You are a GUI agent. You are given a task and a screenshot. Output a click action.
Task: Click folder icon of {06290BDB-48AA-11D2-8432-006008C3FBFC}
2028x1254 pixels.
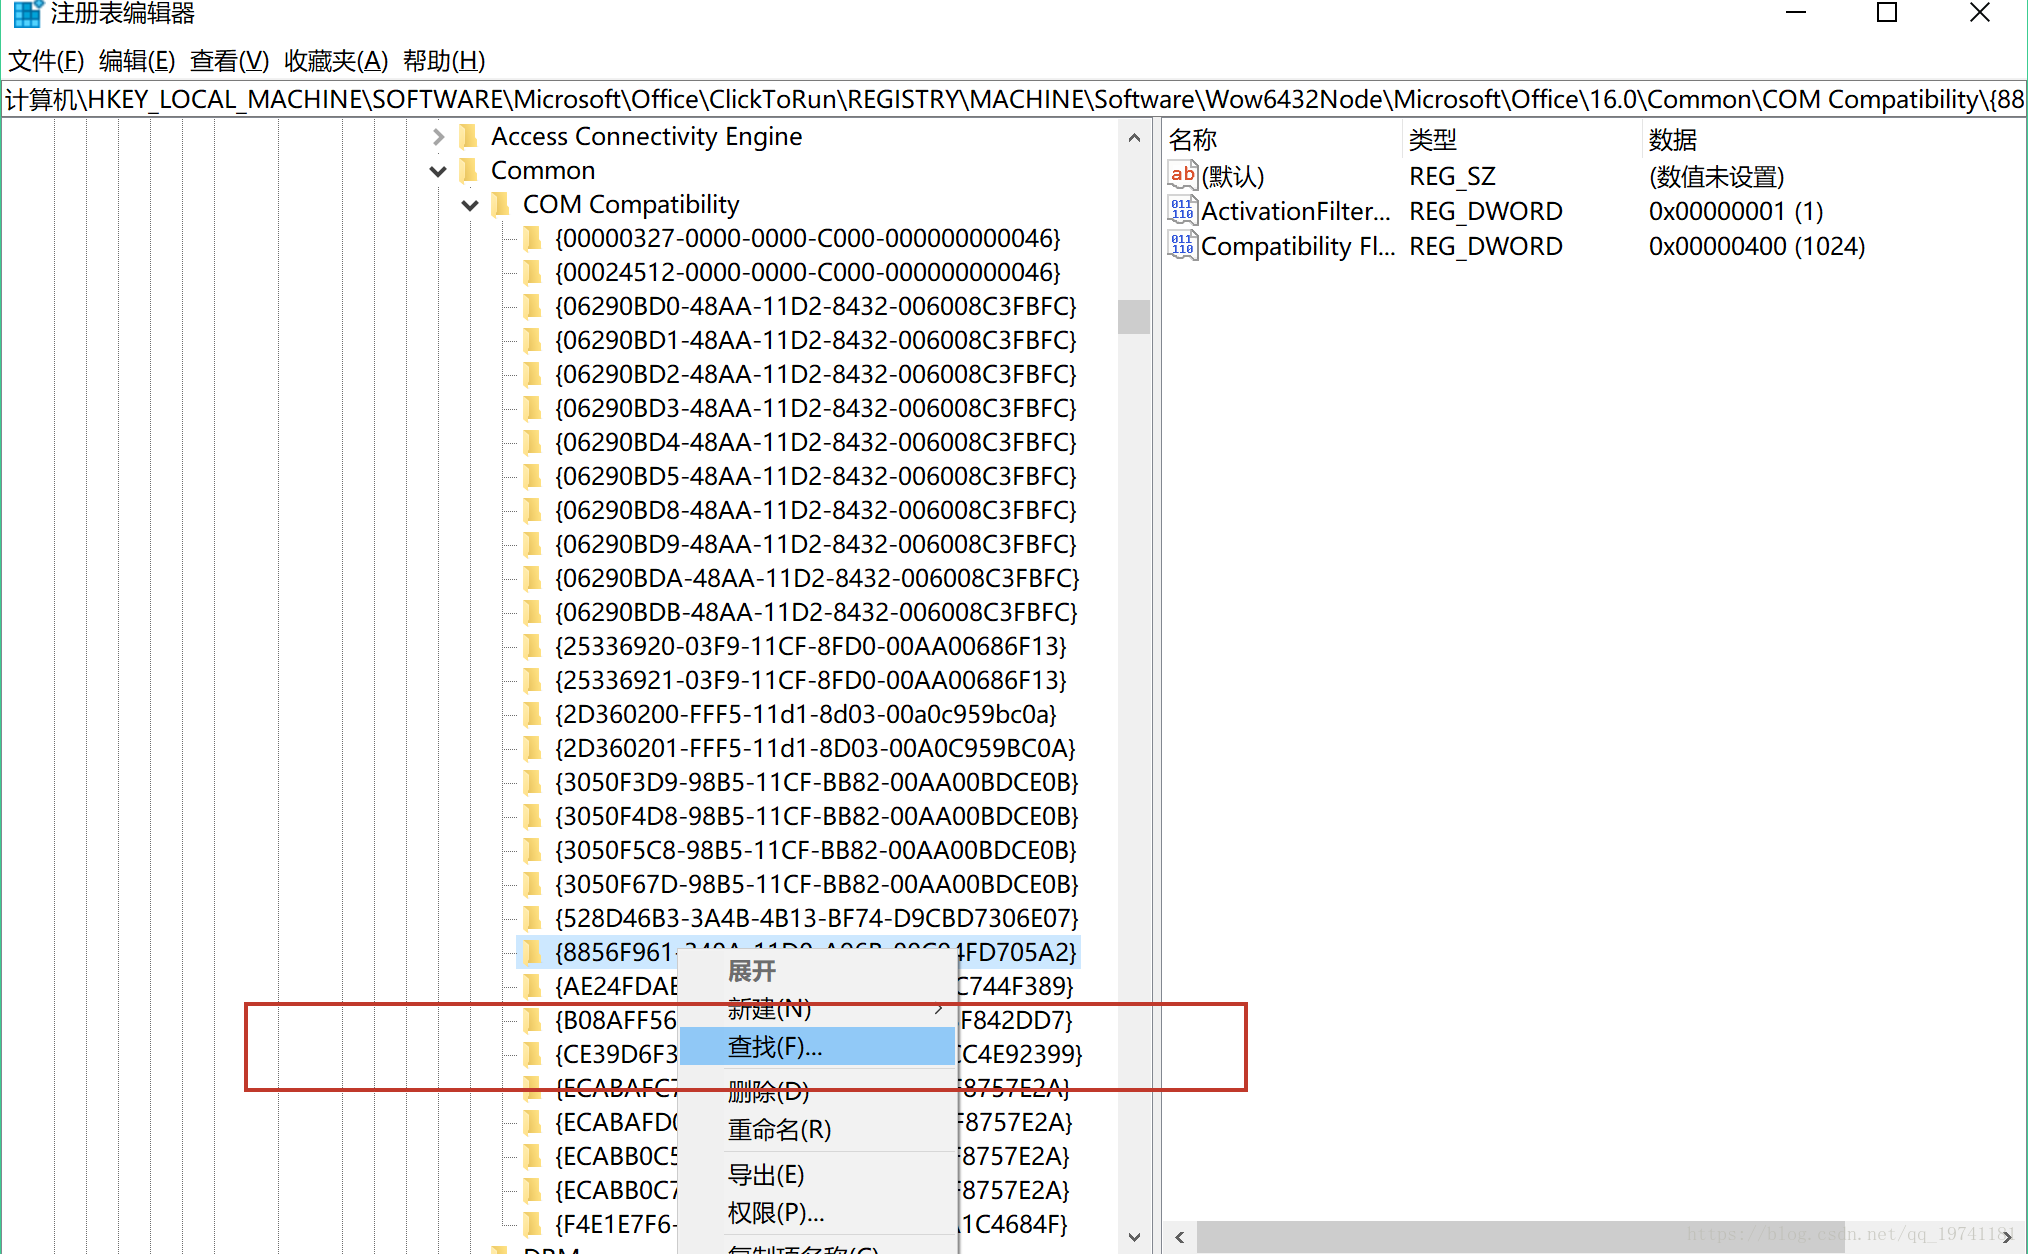click(533, 612)
